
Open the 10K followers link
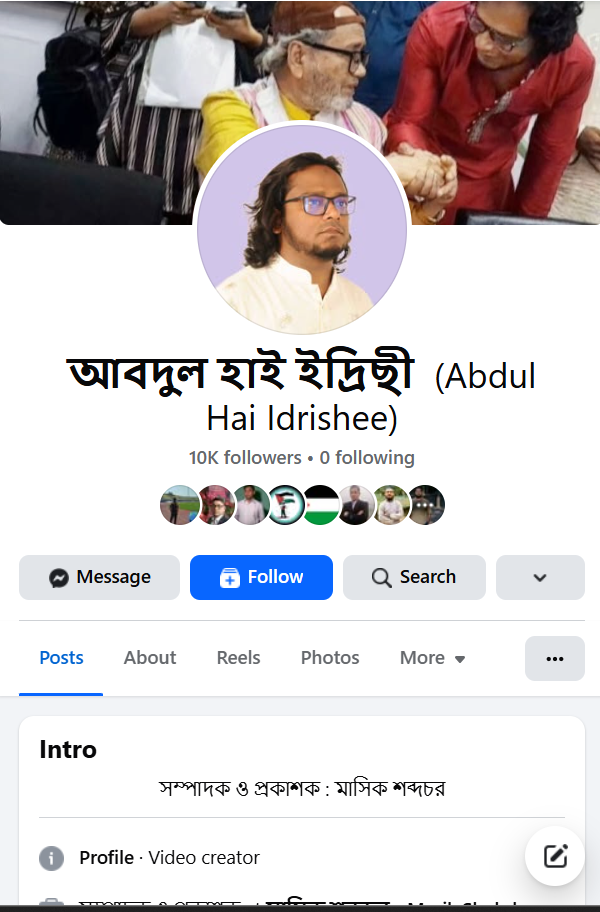click(x=245, y=458)
